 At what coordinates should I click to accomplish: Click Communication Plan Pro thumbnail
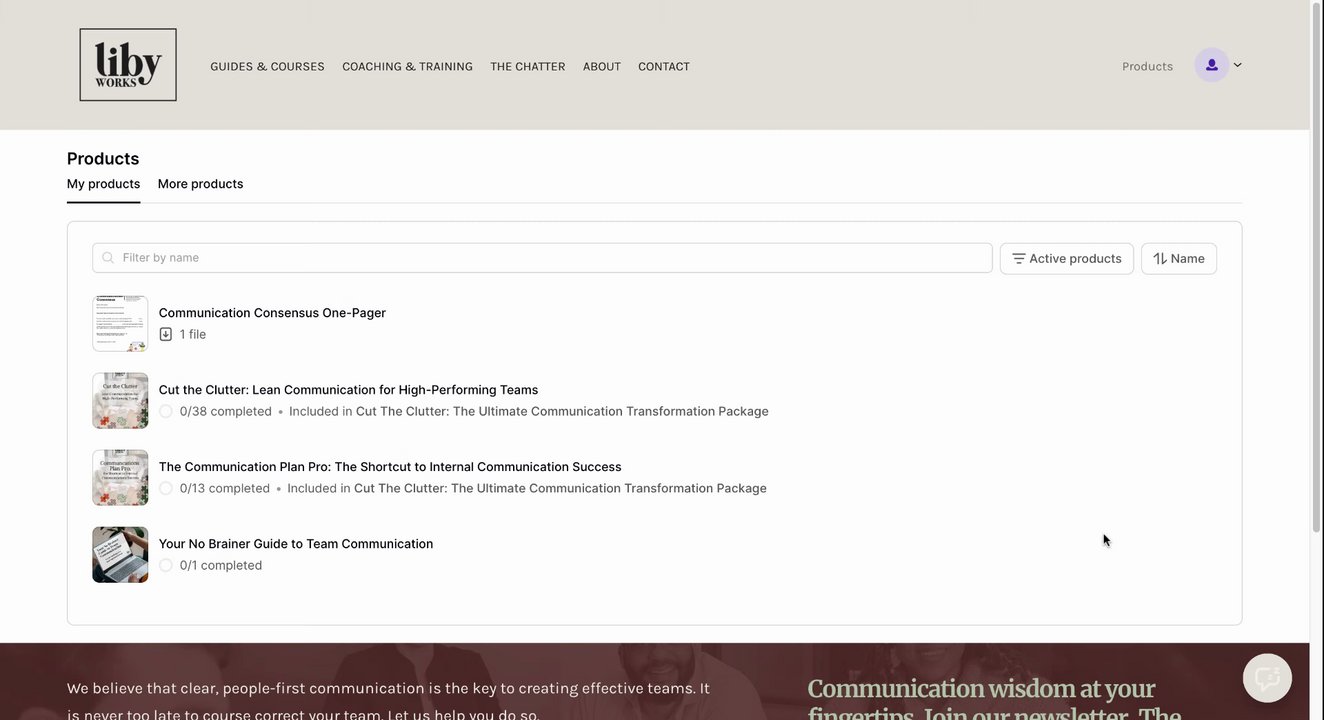pos(120,477)
